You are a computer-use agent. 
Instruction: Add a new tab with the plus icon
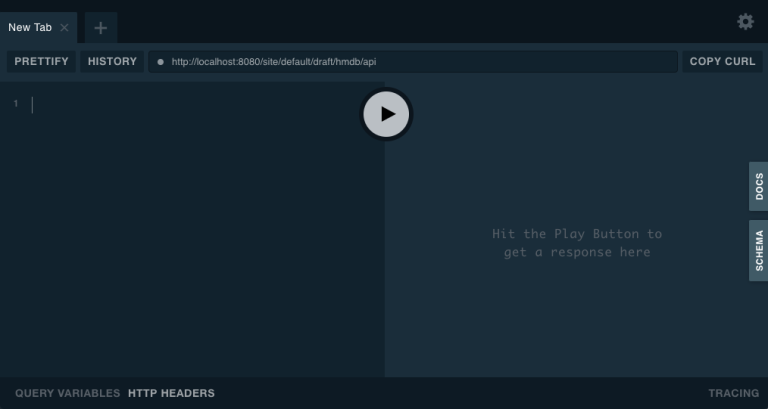coord(100,28)
